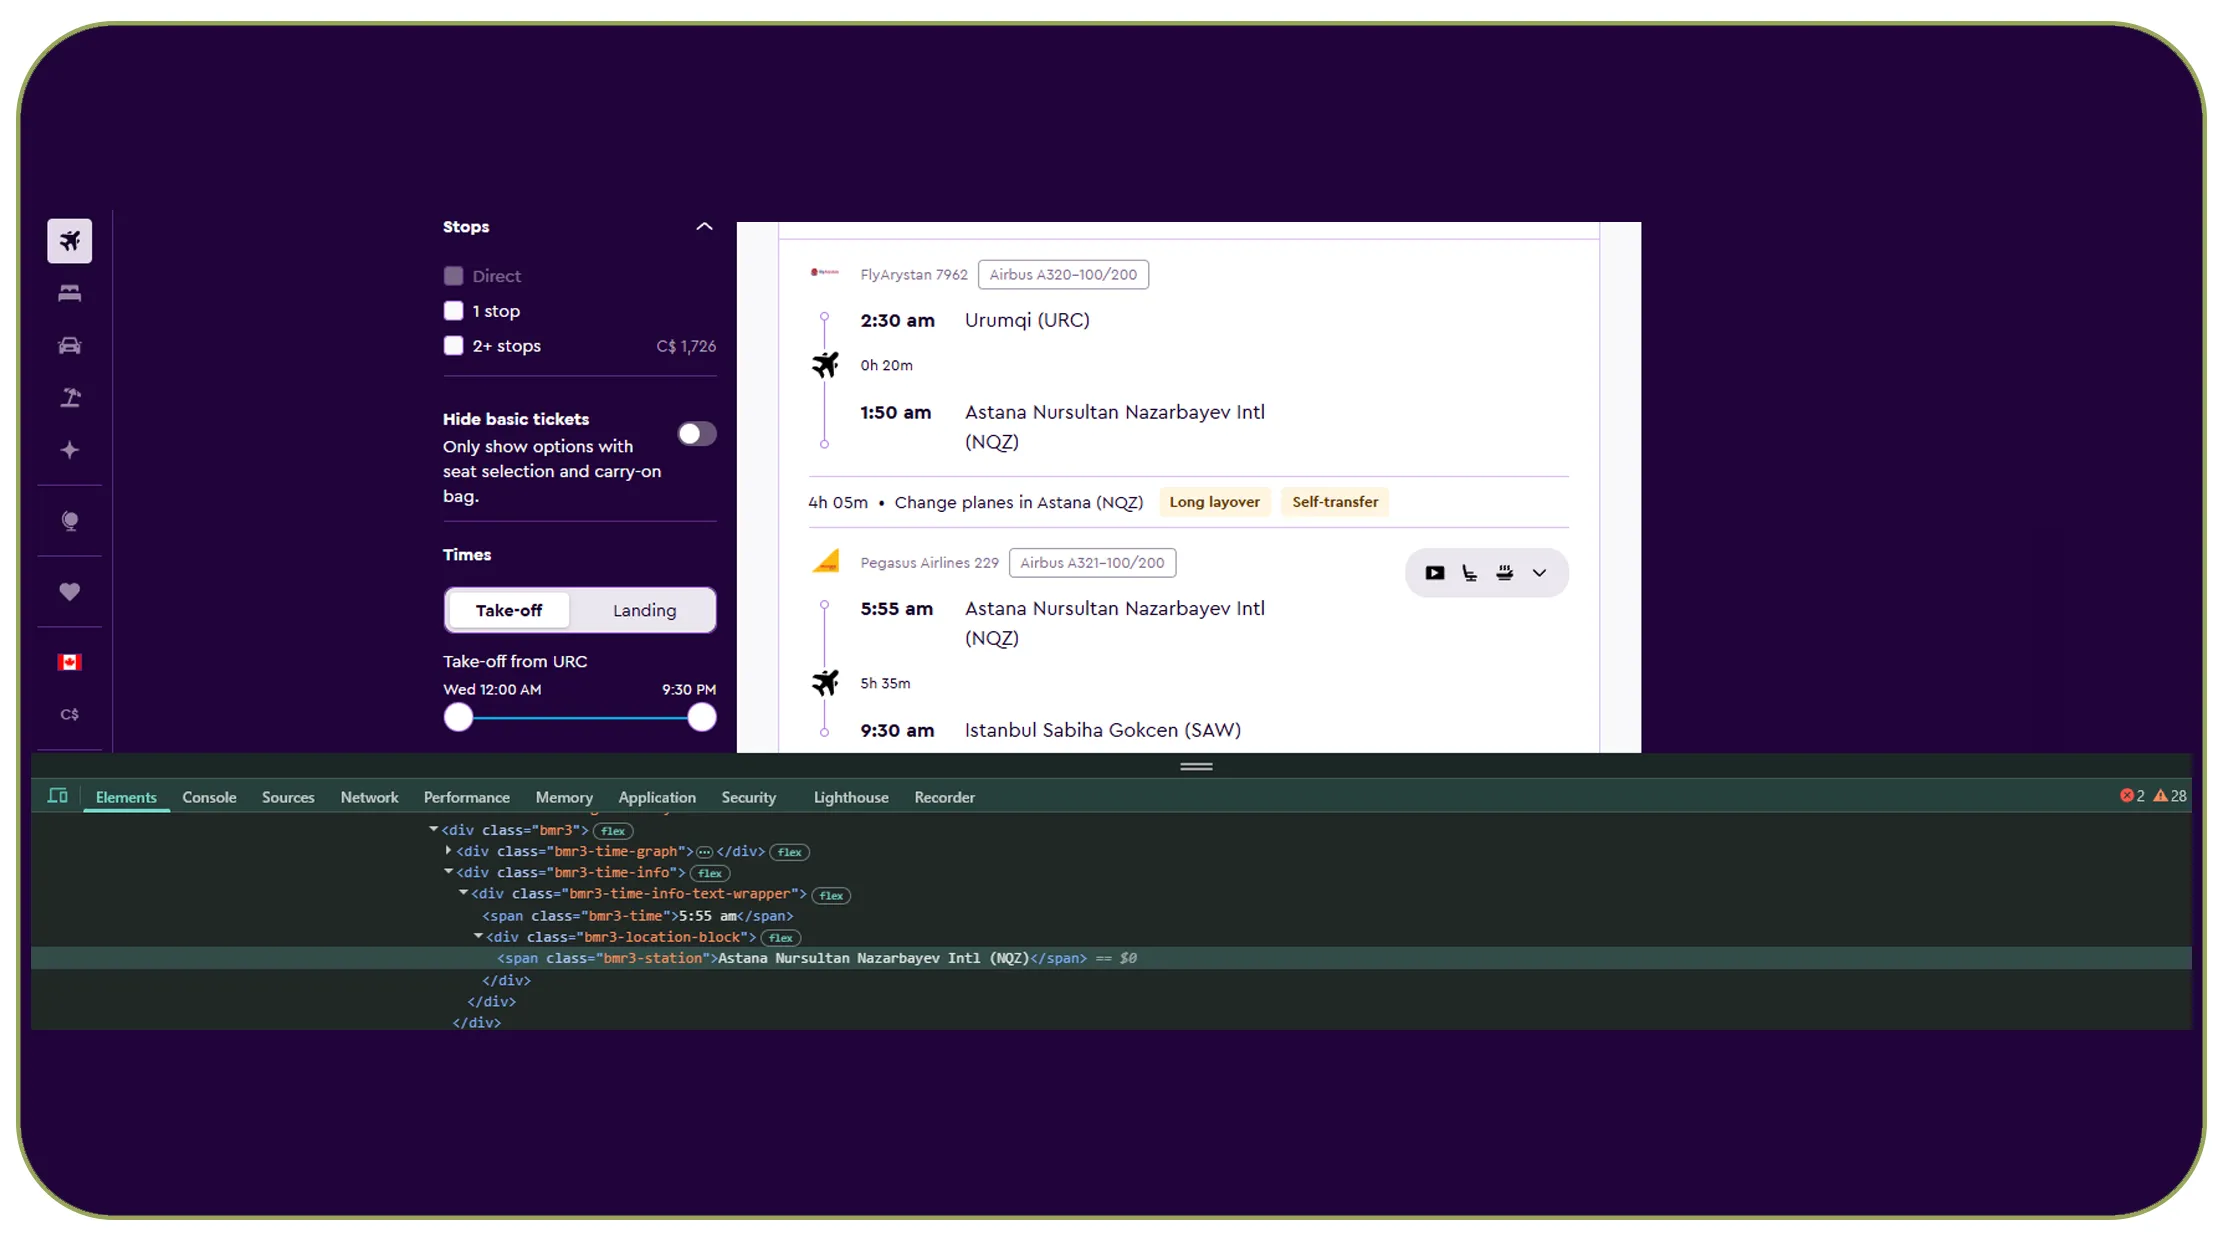The width and height of the screenshot is (2223, 1240).
Task: Switch to the Elements tab
Action: click(126, 797)
